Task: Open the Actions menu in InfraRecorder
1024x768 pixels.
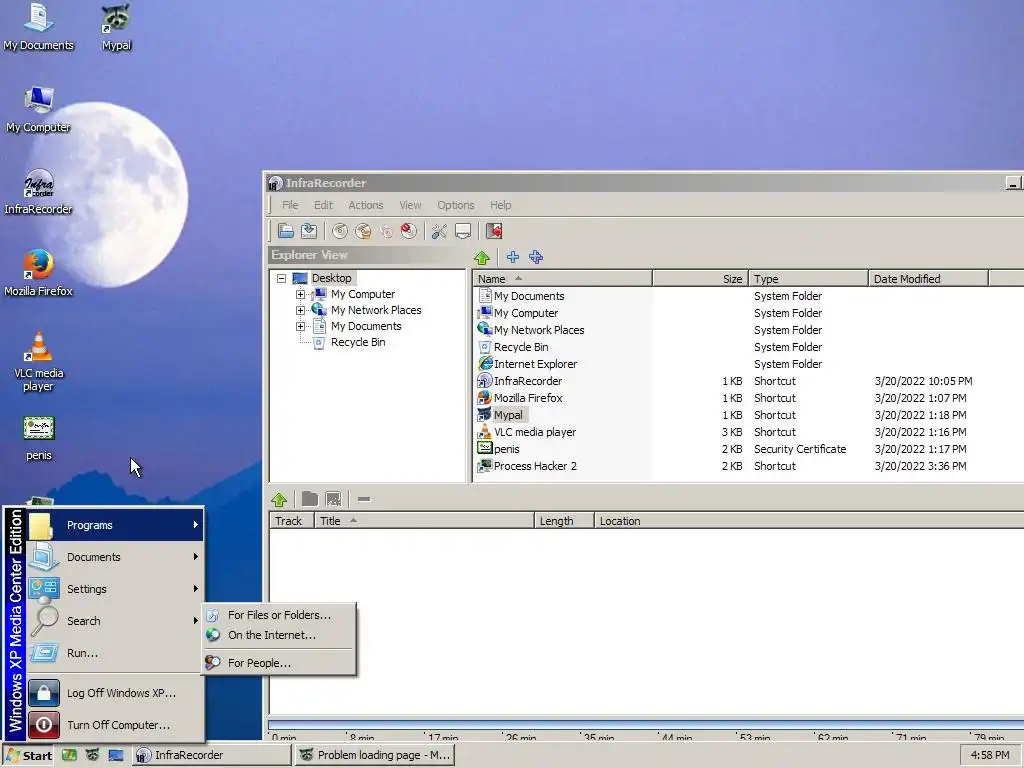Action: pos(366,205)
